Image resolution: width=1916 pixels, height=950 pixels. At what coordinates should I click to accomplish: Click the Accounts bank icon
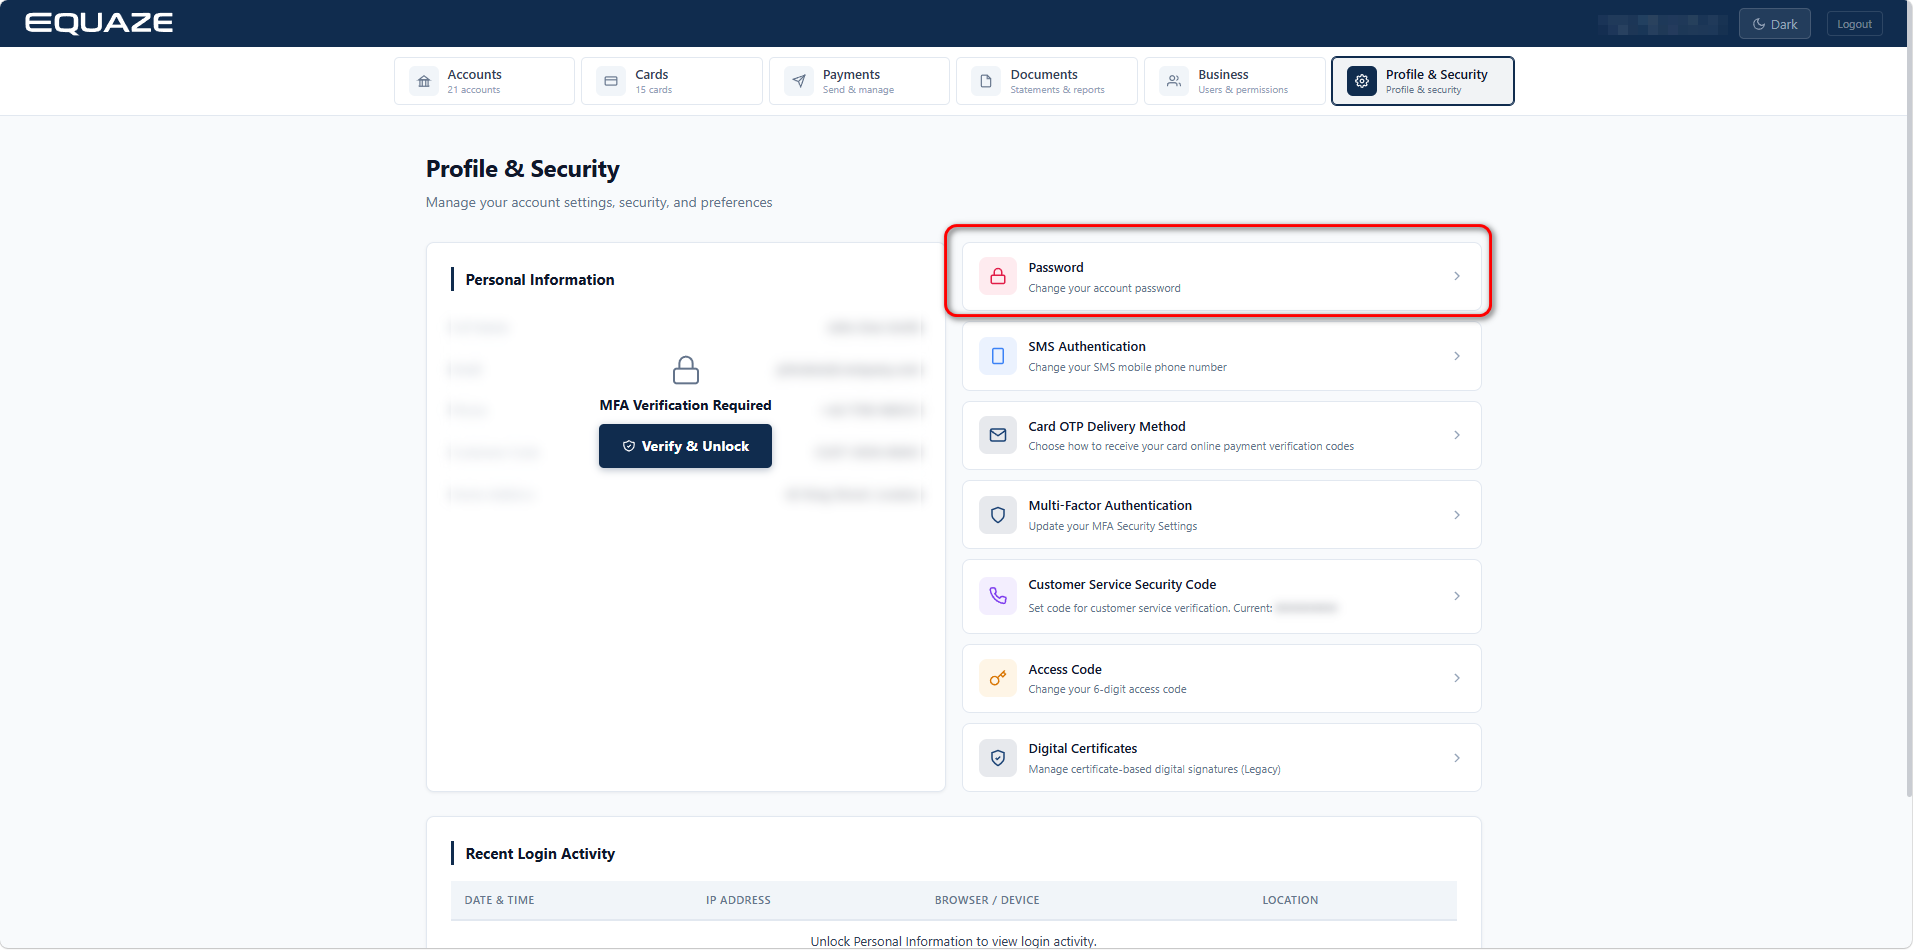[x=424, y=81]
